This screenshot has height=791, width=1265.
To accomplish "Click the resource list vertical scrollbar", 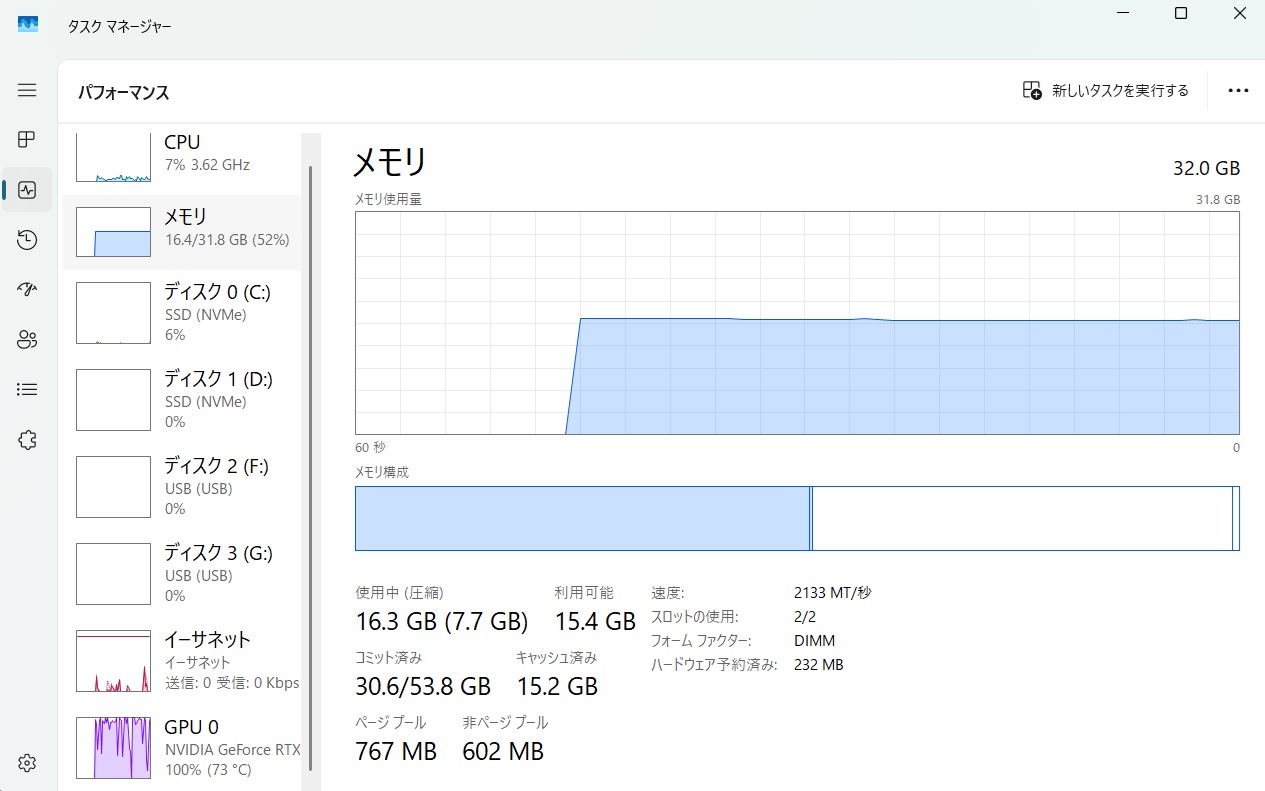I will (310, 450).
